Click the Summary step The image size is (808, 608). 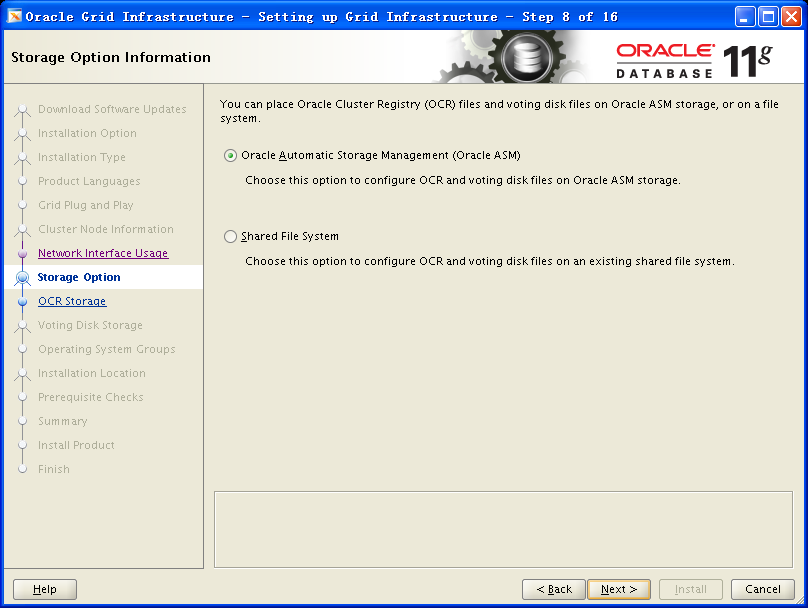coord(62,421)
